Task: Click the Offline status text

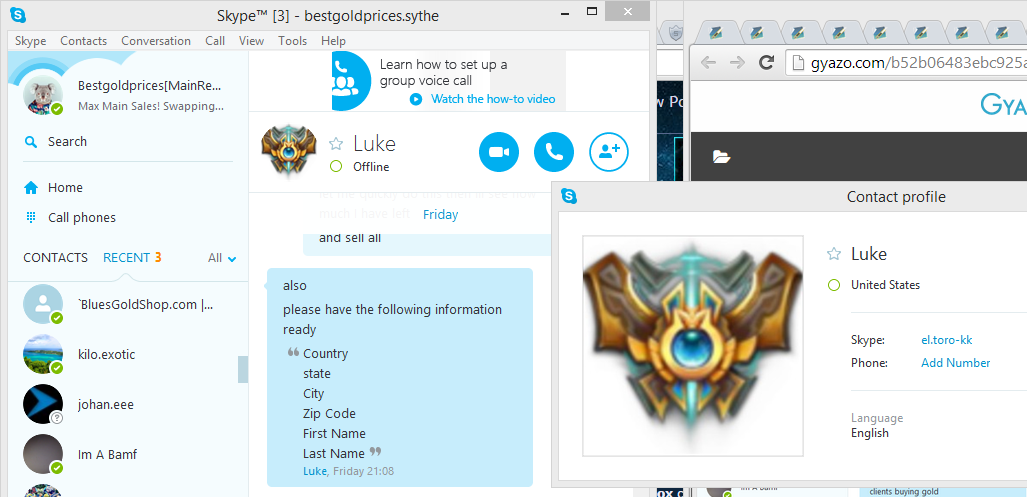Action: tap(371, 167)
